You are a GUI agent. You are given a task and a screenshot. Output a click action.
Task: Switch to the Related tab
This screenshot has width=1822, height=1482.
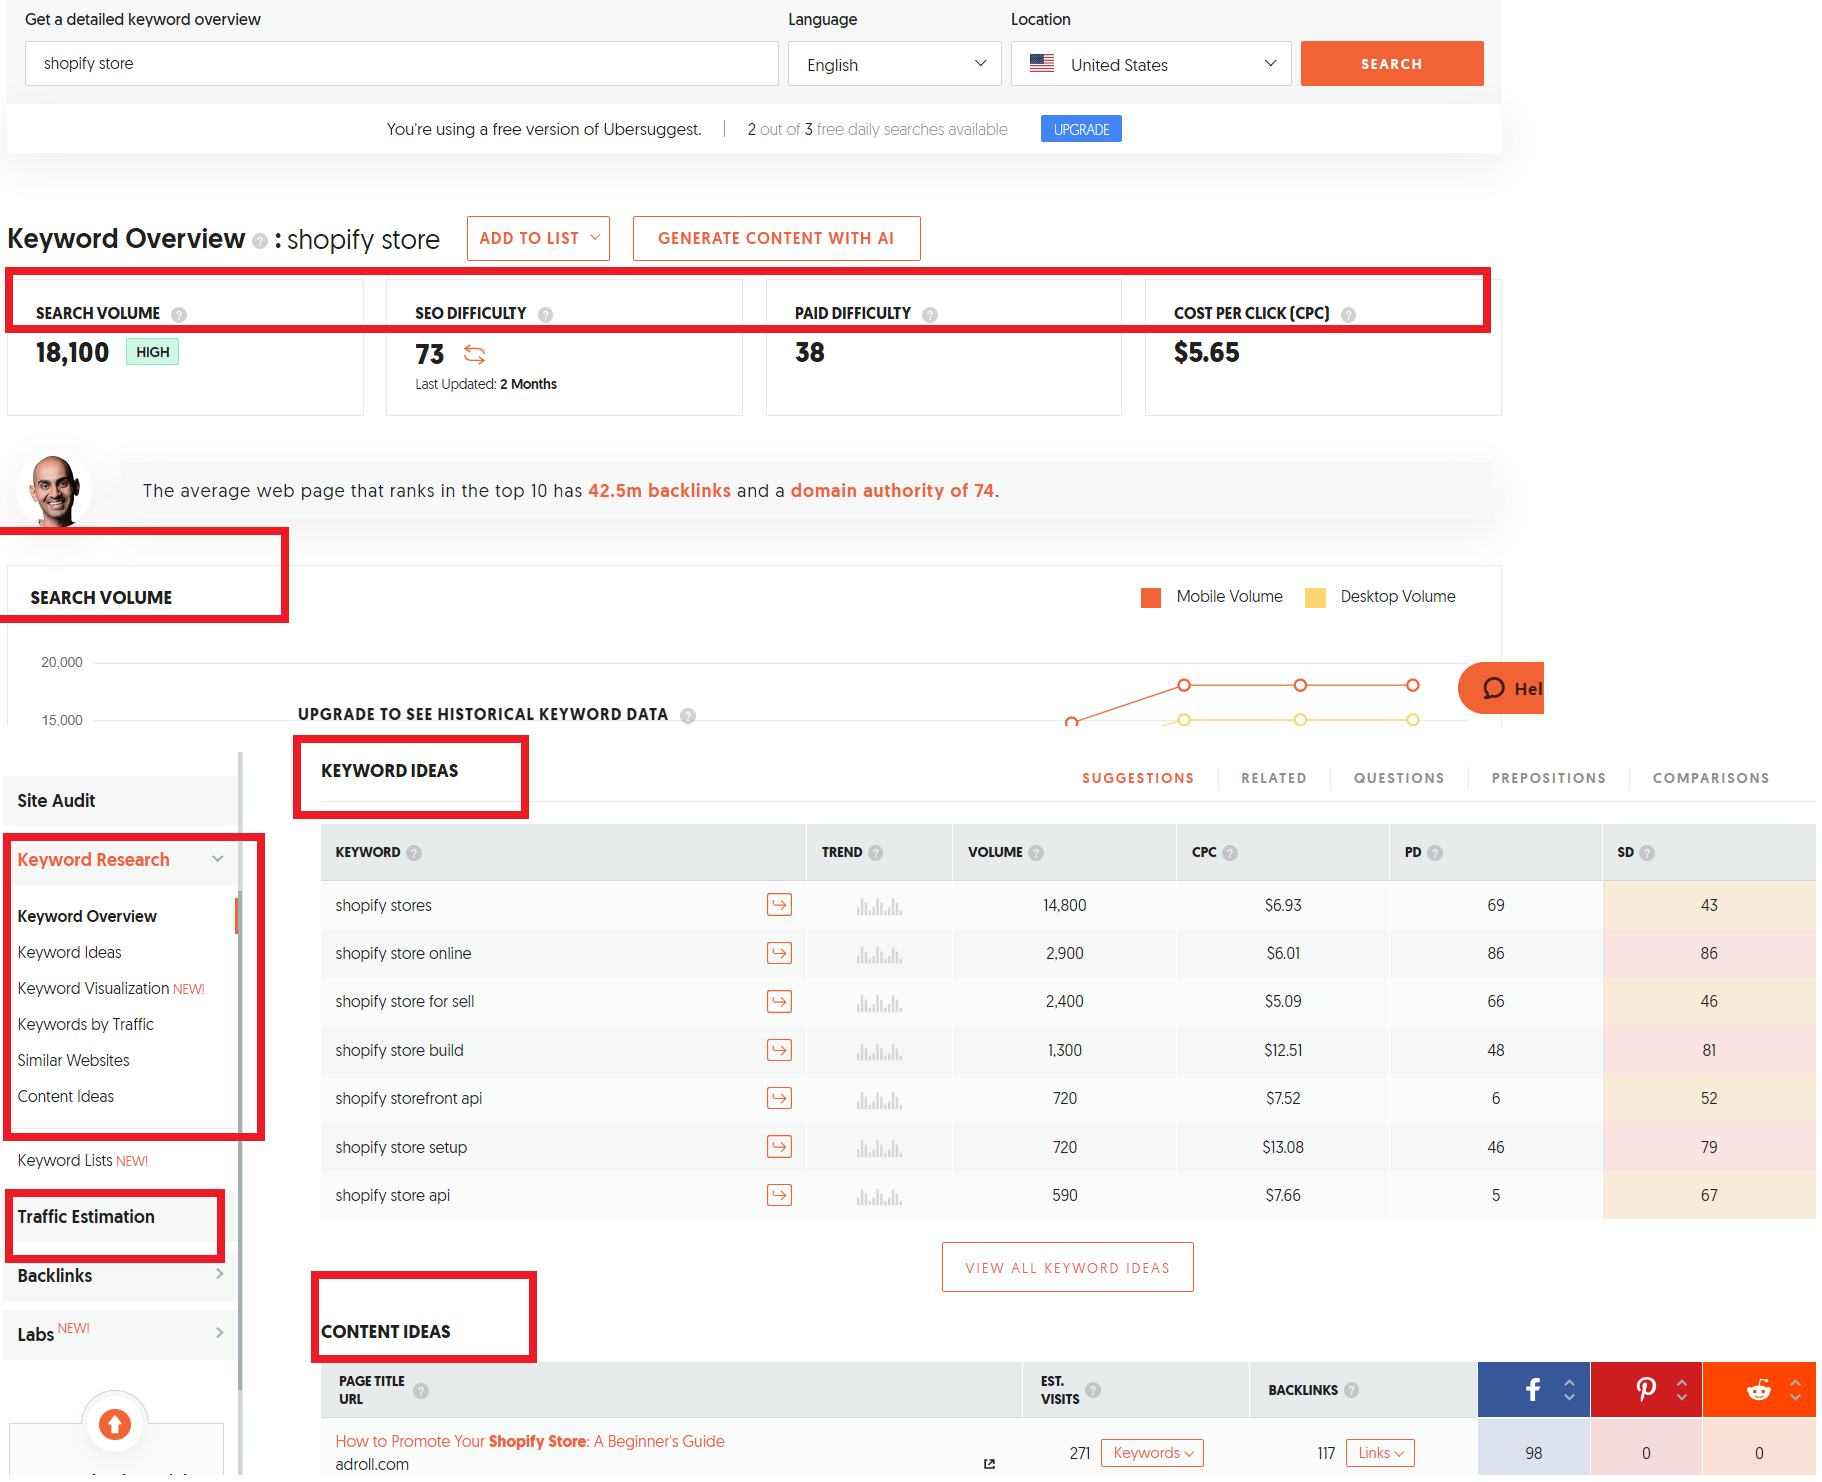[1274, 778]
